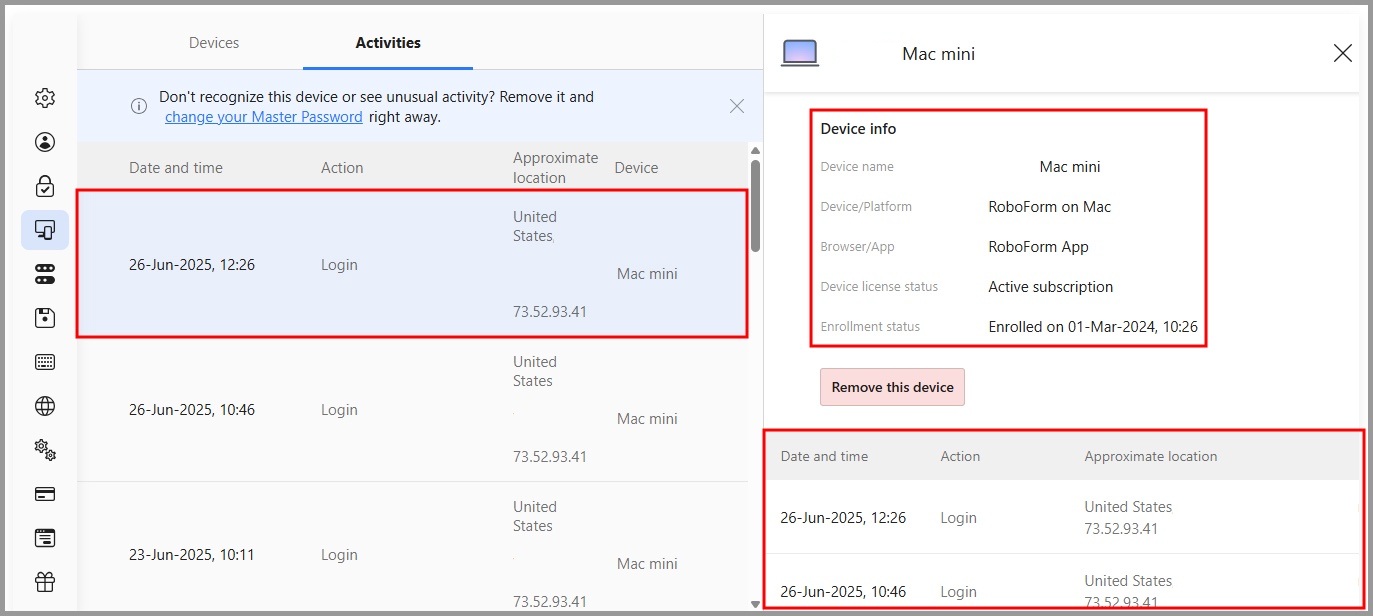This screenshot has height=616, width=1373.
Task: Select the 26-Jun-2025, 10:46 login row in activity list
Action: pos(412,409)
